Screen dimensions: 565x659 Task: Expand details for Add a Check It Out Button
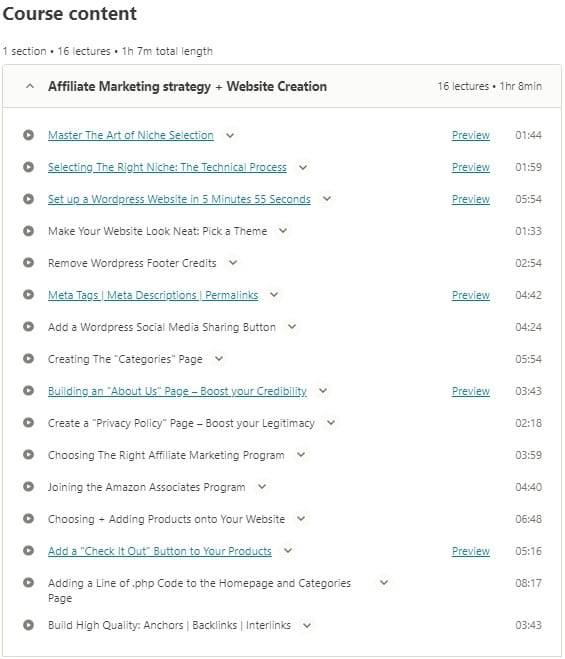(x=288, y=551)
